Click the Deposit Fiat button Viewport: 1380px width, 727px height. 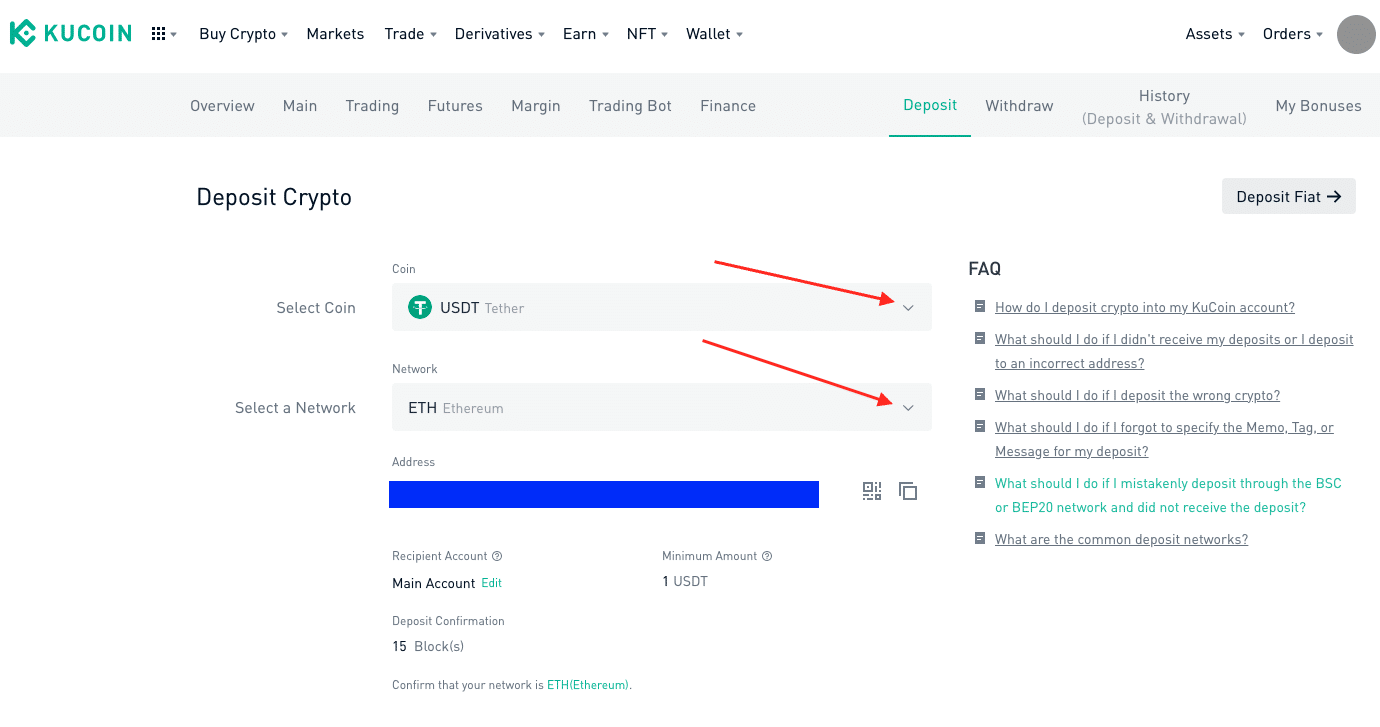point(1289,197)
